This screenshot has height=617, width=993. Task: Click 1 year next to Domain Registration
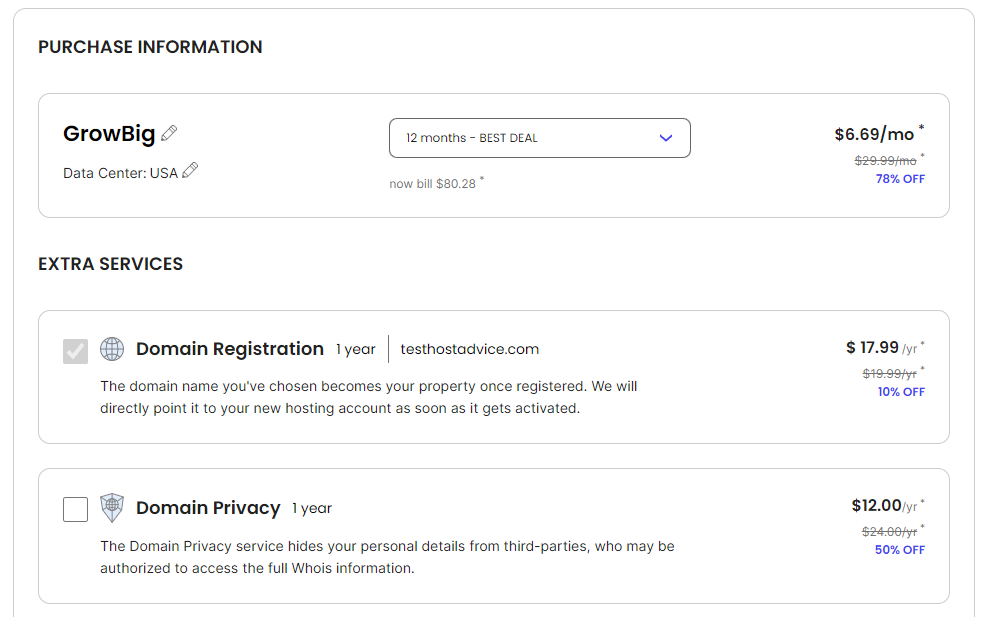[x=355, y=349]
